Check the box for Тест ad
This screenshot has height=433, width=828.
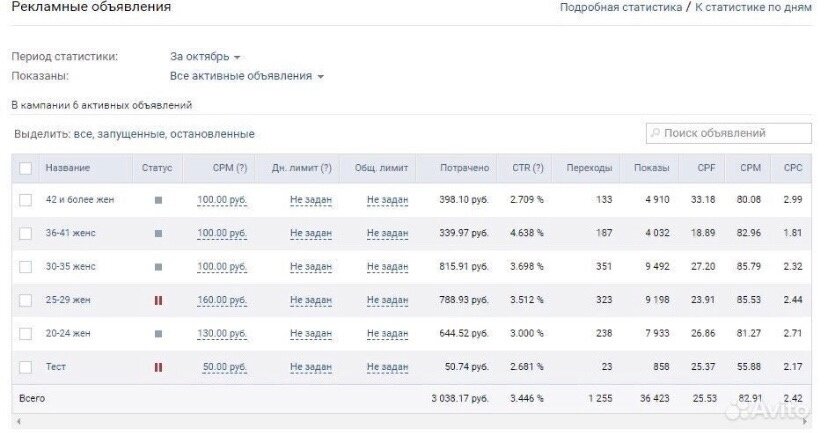click(25, 367)
